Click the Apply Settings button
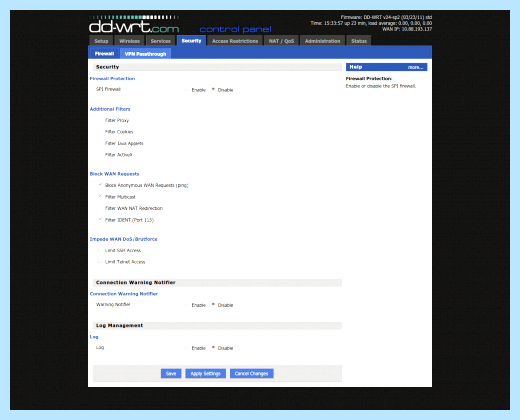 tap(205, 373)
